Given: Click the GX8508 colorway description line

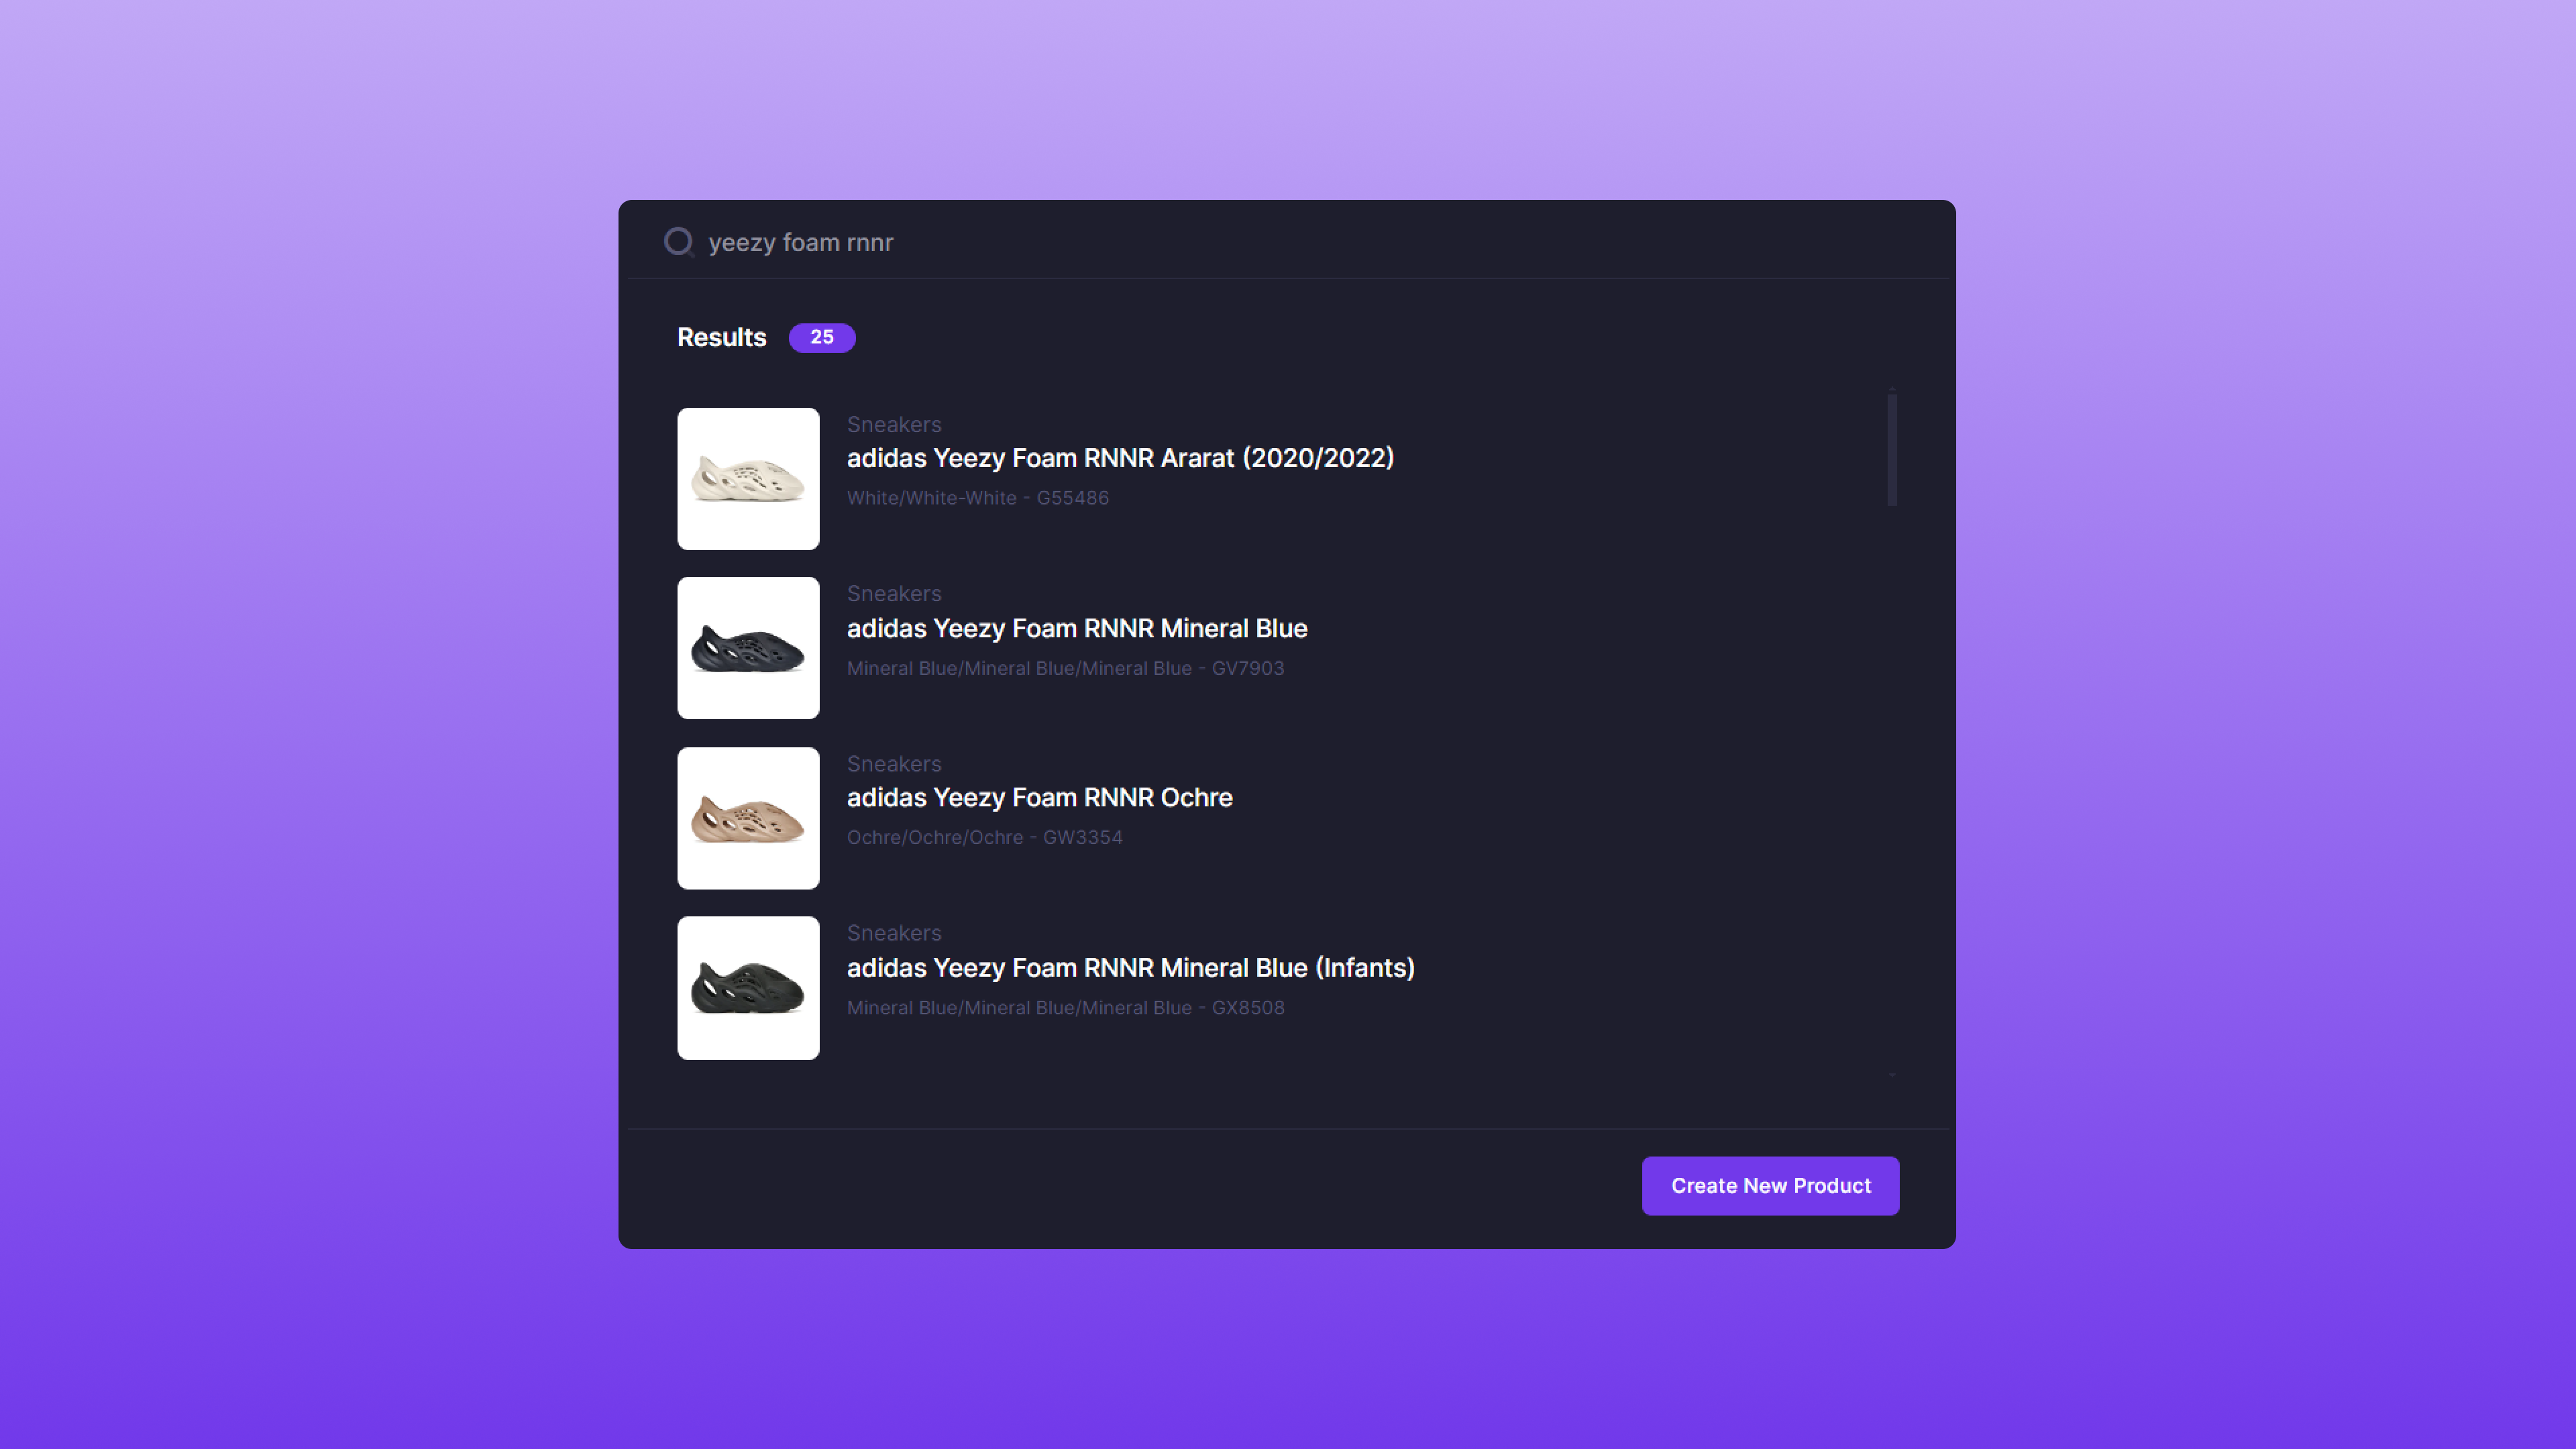Looking at the screenshot, I should point(1065,1008).
